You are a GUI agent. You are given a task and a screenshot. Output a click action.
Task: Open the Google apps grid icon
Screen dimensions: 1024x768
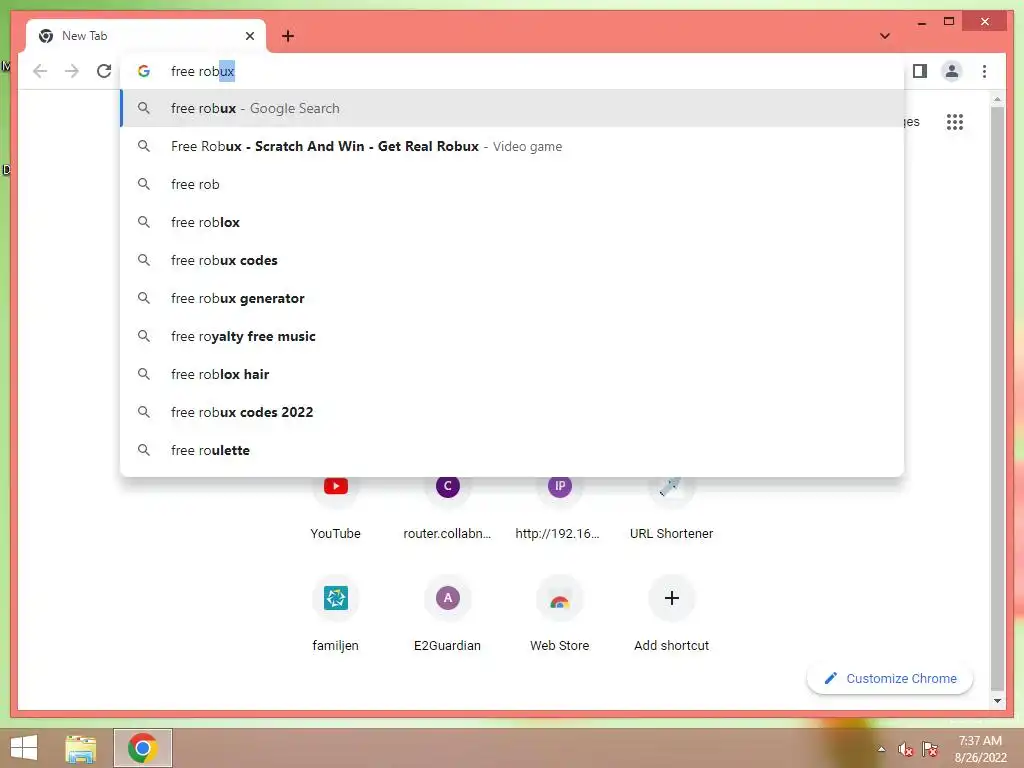(955, 121)
